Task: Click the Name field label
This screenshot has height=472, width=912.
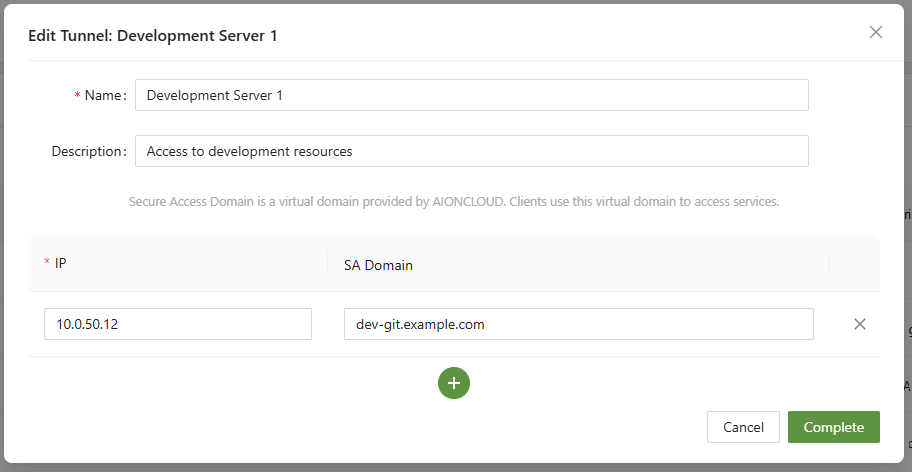Action: pyautogui.click(x=105, y=96)
